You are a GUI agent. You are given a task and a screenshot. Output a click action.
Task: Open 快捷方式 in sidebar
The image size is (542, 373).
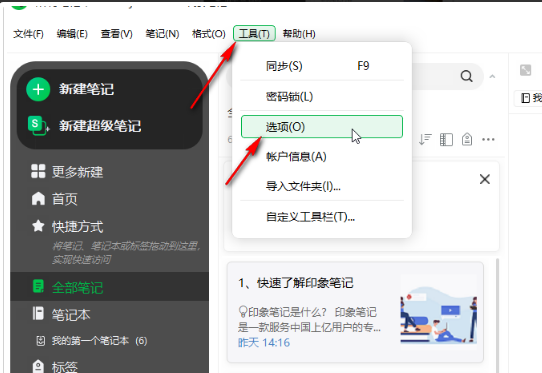pos(77,227)
